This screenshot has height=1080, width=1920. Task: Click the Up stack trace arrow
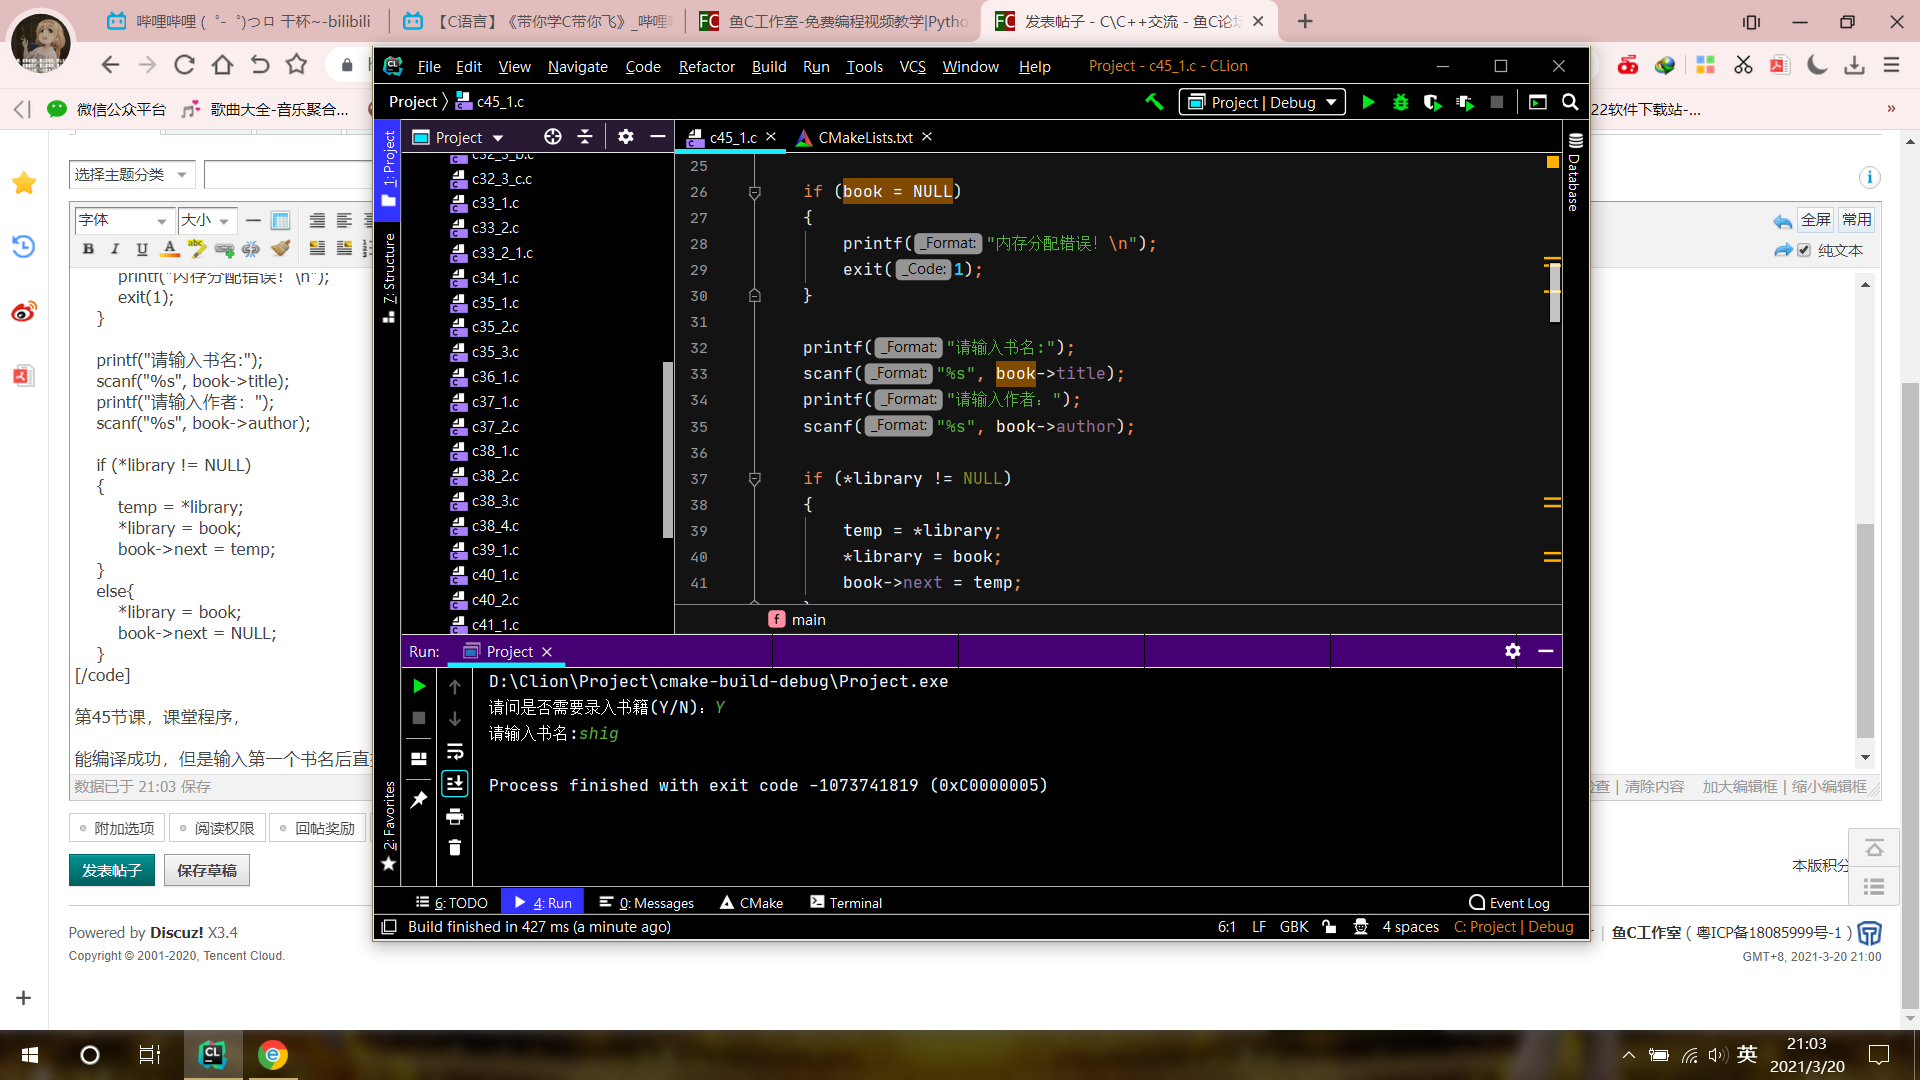[x=454, y=686]
